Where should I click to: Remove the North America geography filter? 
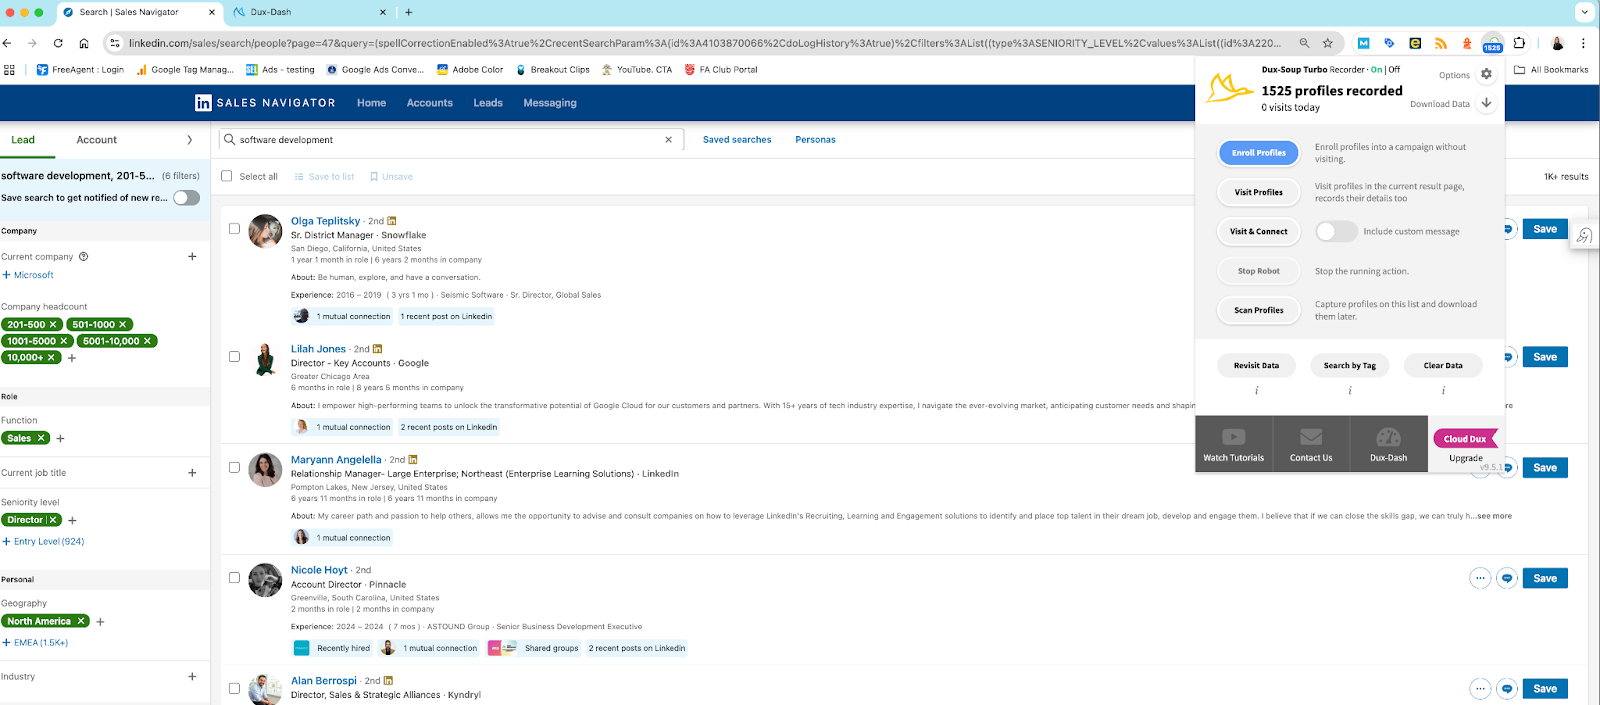click(81, 621)
